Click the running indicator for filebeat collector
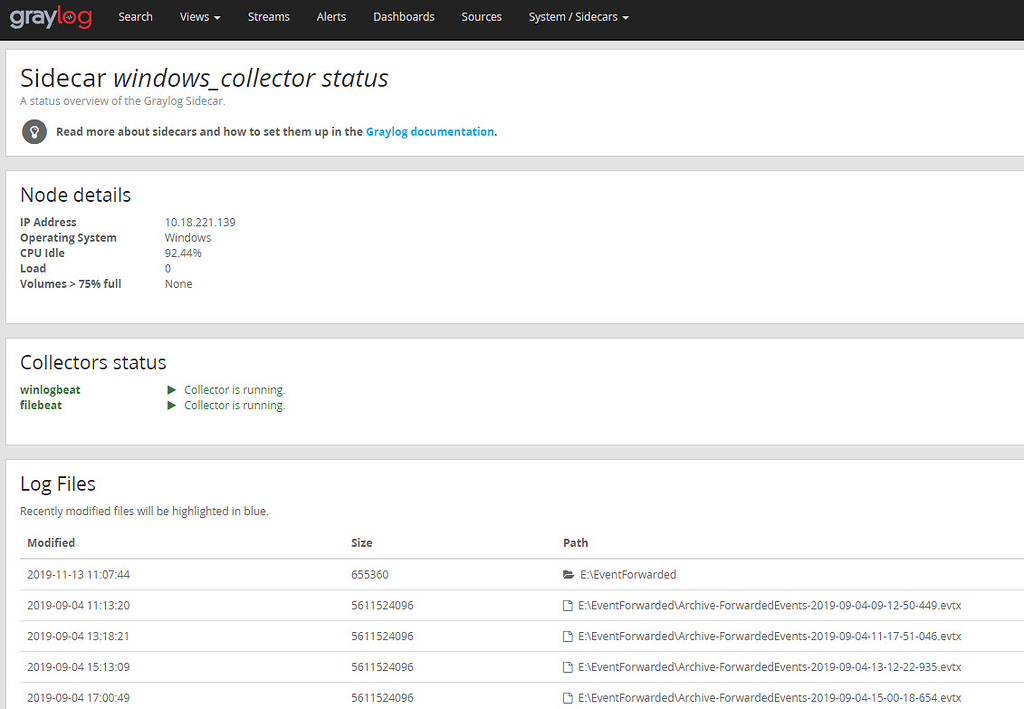This screenshot has height=709, width=1024. (172, 405)
